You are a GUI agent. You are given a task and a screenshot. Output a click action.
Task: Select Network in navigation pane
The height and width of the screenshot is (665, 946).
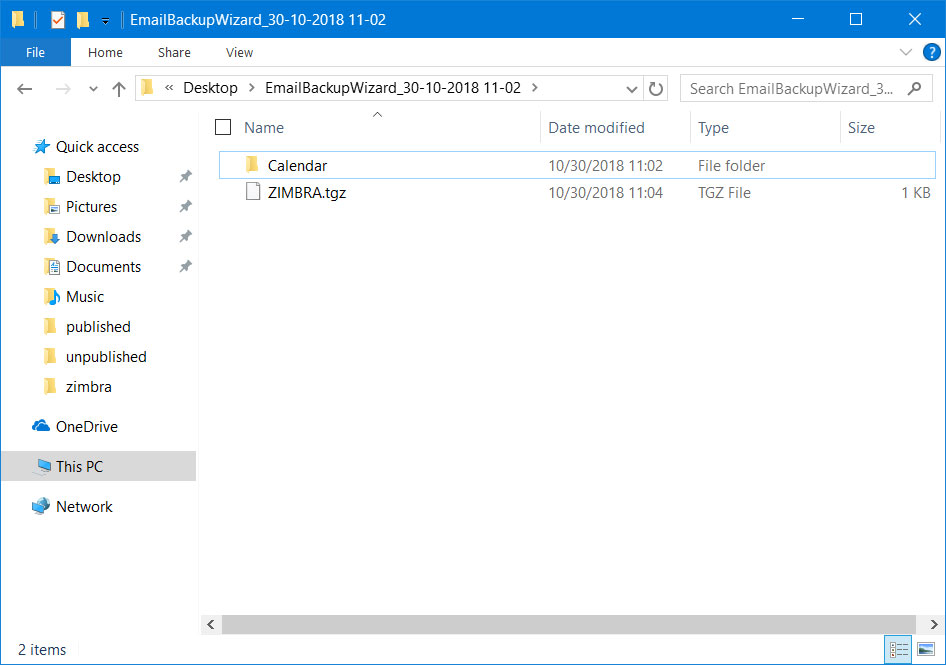(84, 506)
